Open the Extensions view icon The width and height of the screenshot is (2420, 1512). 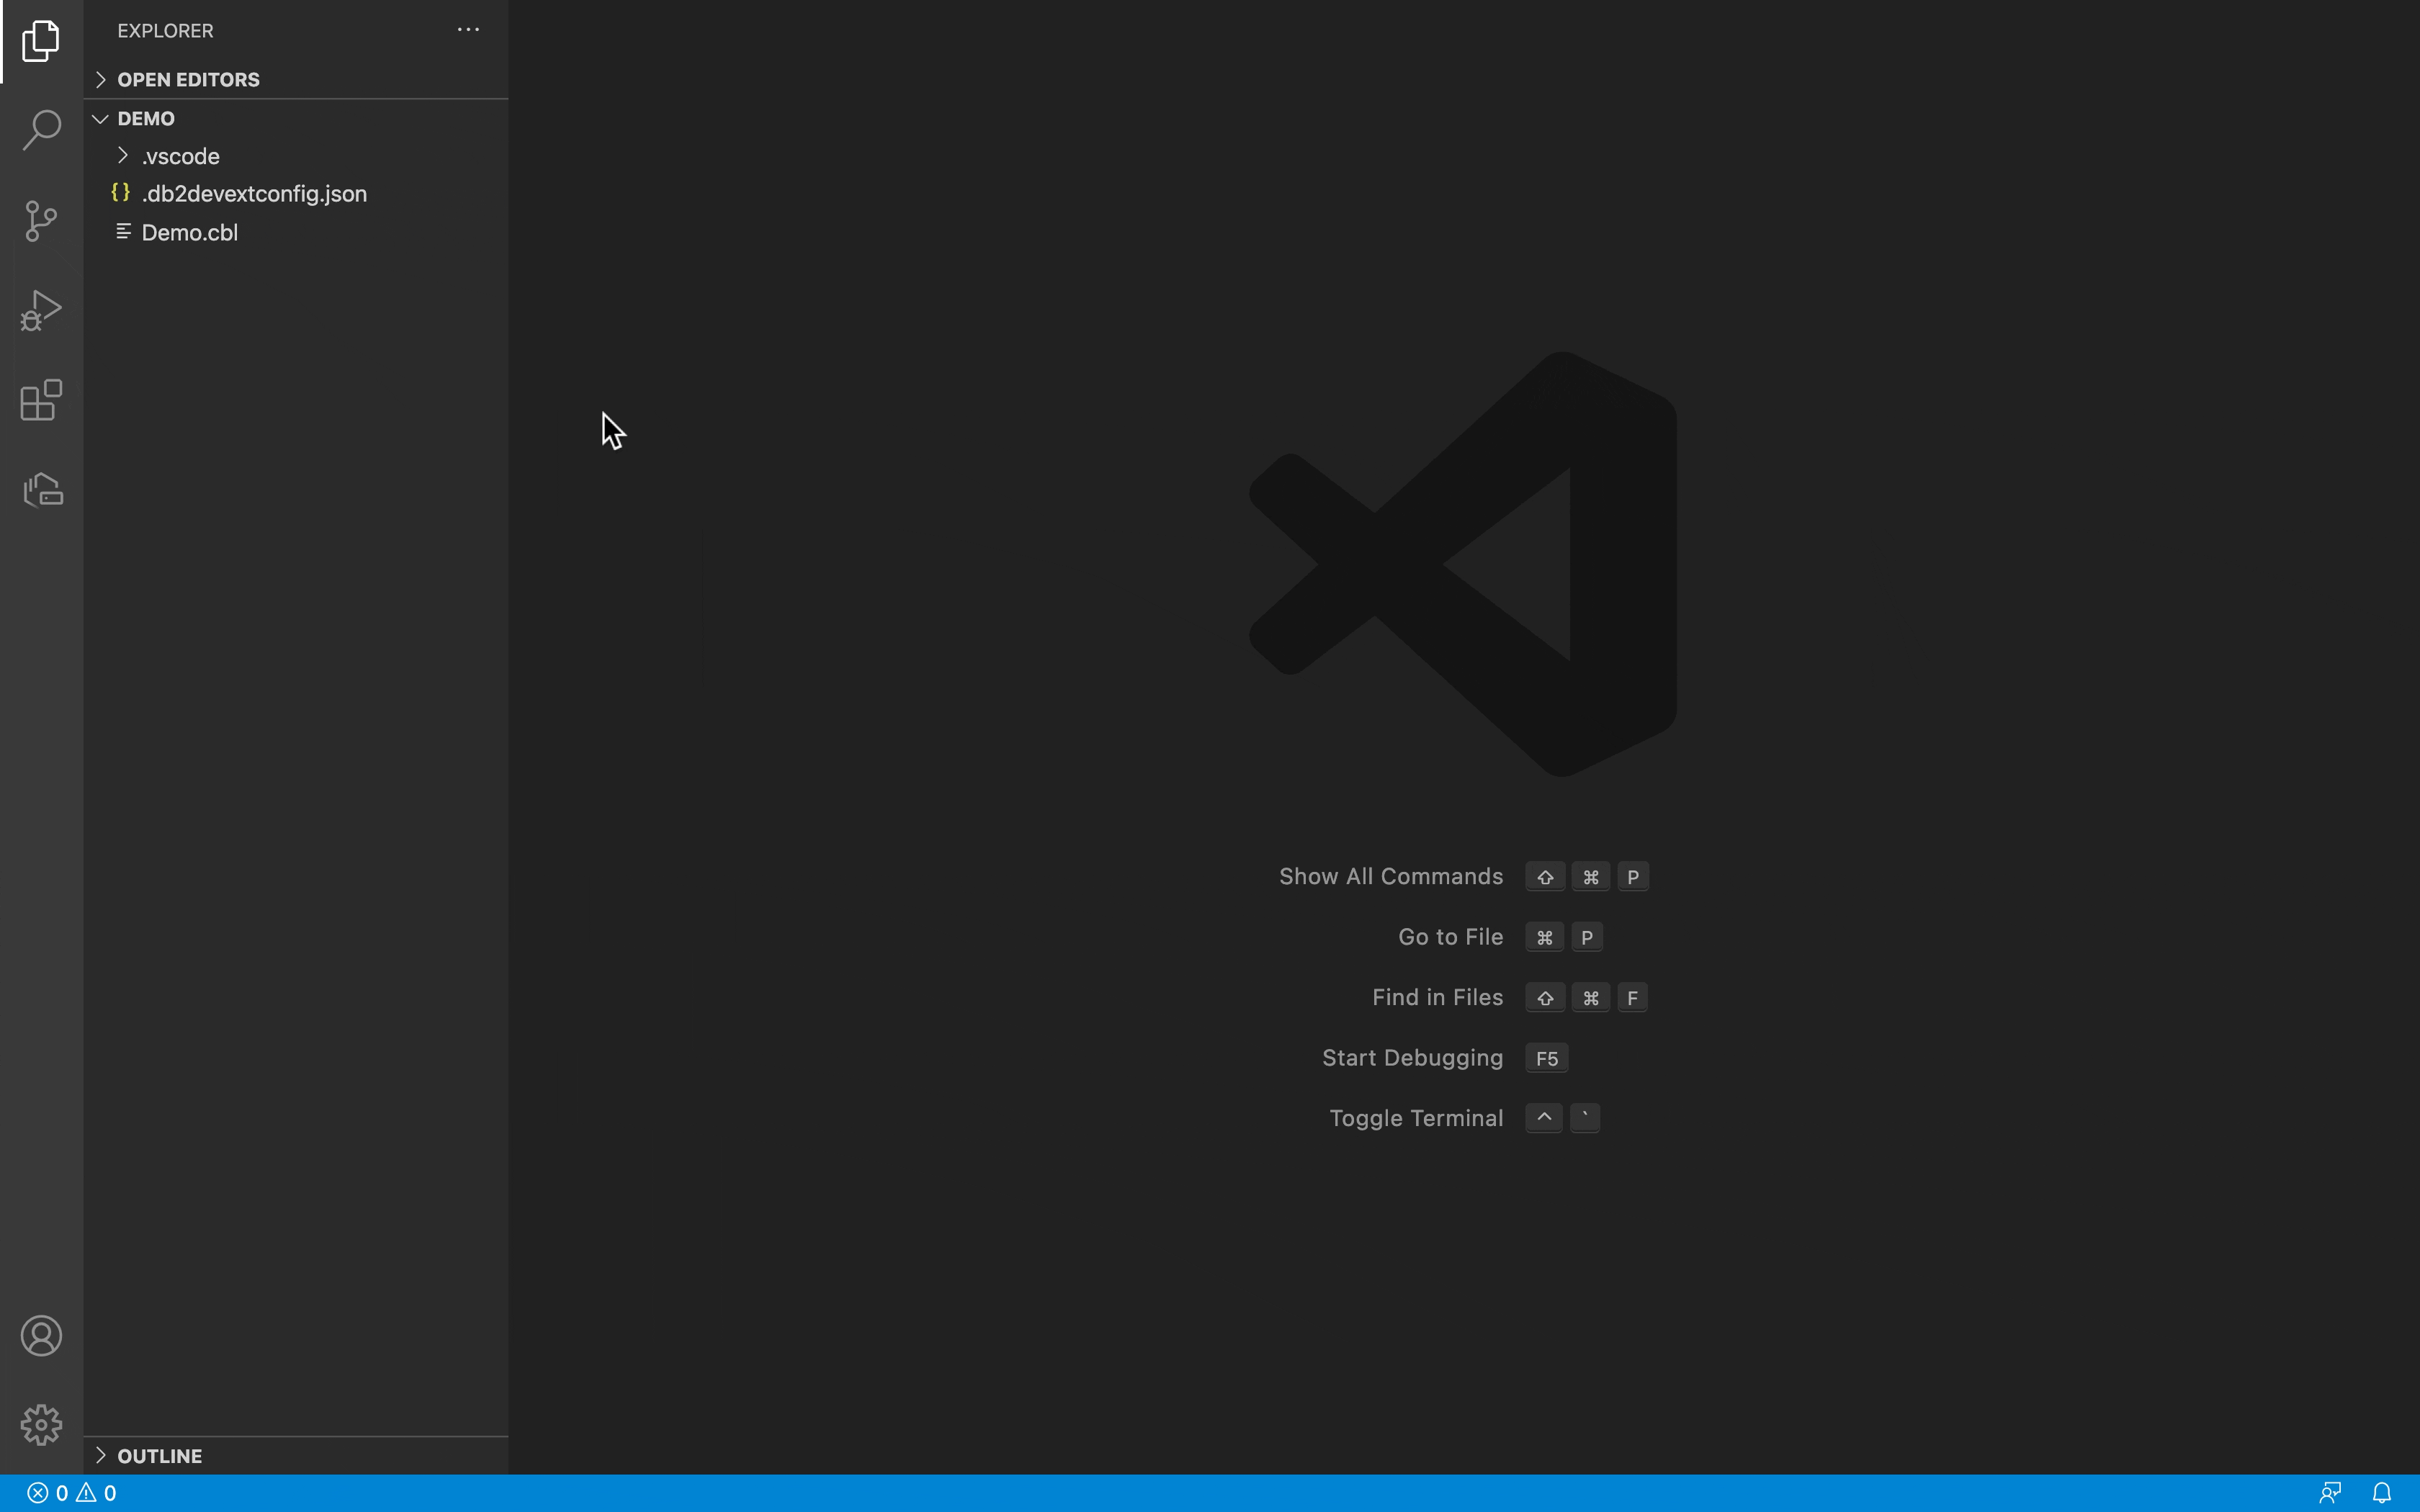pos(41,400)
